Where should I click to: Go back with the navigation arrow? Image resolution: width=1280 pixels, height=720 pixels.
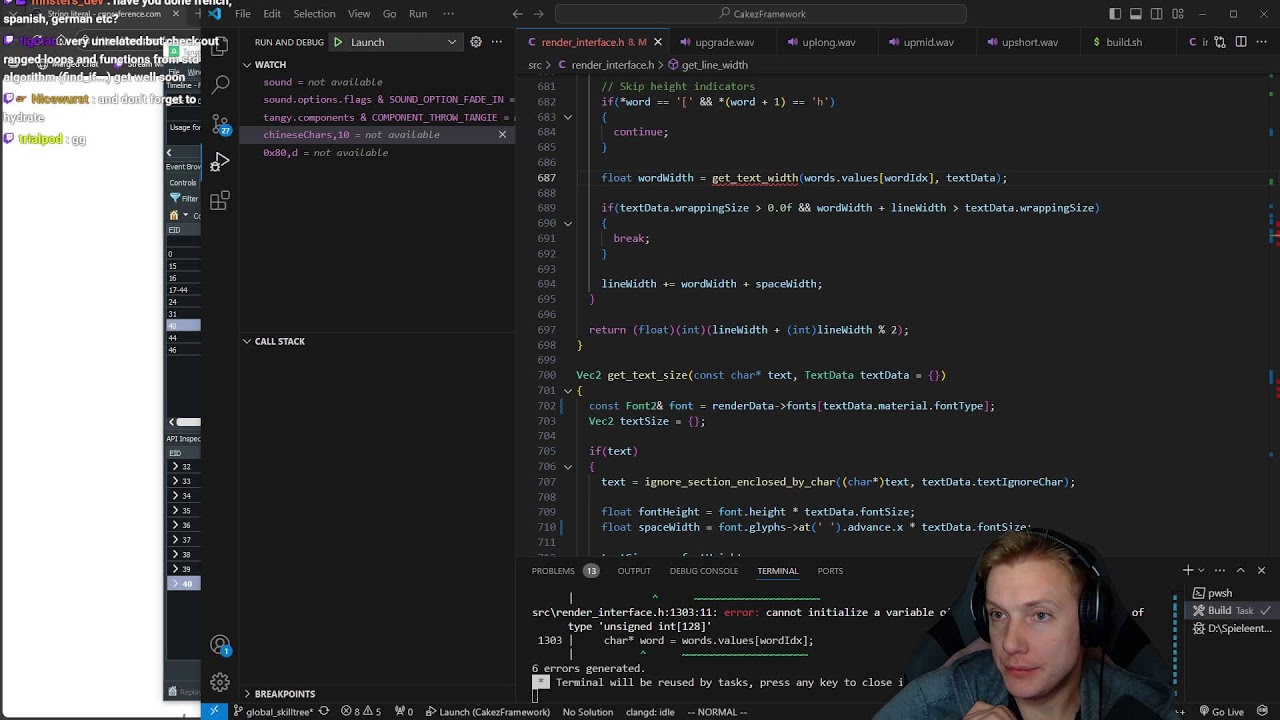pyautogui.click(x=517, y=14)
